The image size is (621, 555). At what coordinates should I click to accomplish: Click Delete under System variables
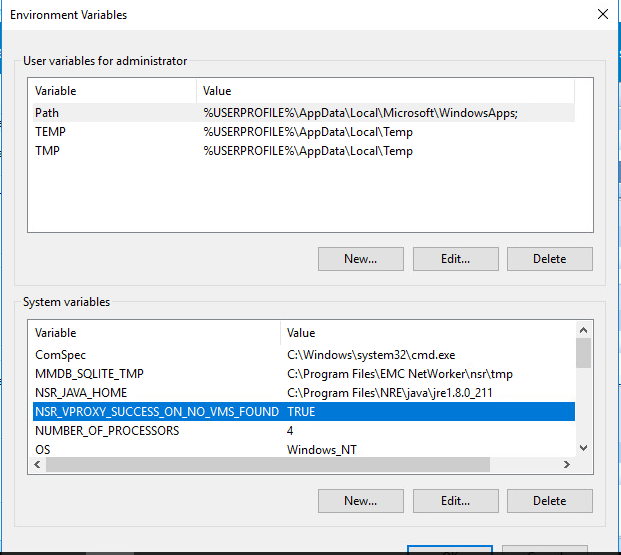point(549,501)
